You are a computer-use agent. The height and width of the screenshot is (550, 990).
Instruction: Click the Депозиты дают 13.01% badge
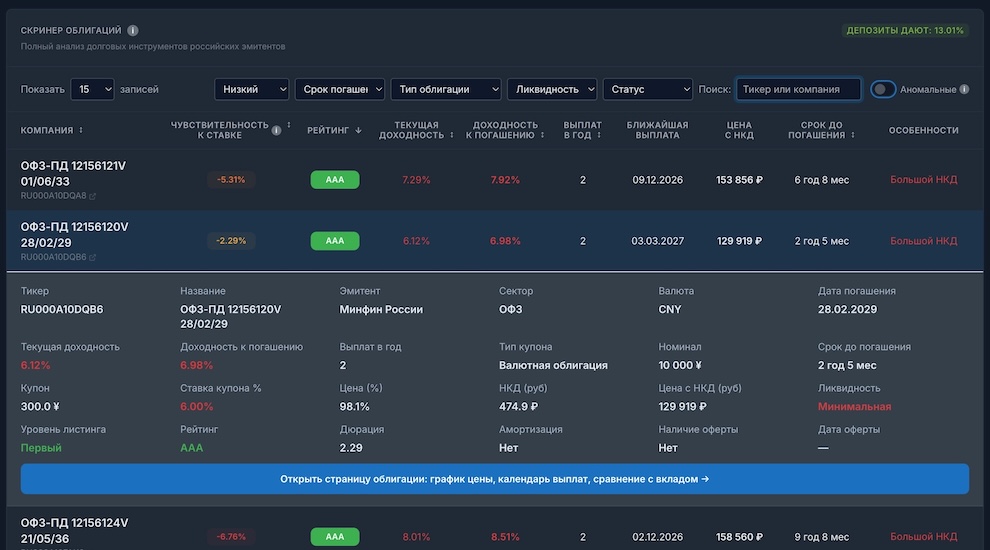click(x=905, y=30)
